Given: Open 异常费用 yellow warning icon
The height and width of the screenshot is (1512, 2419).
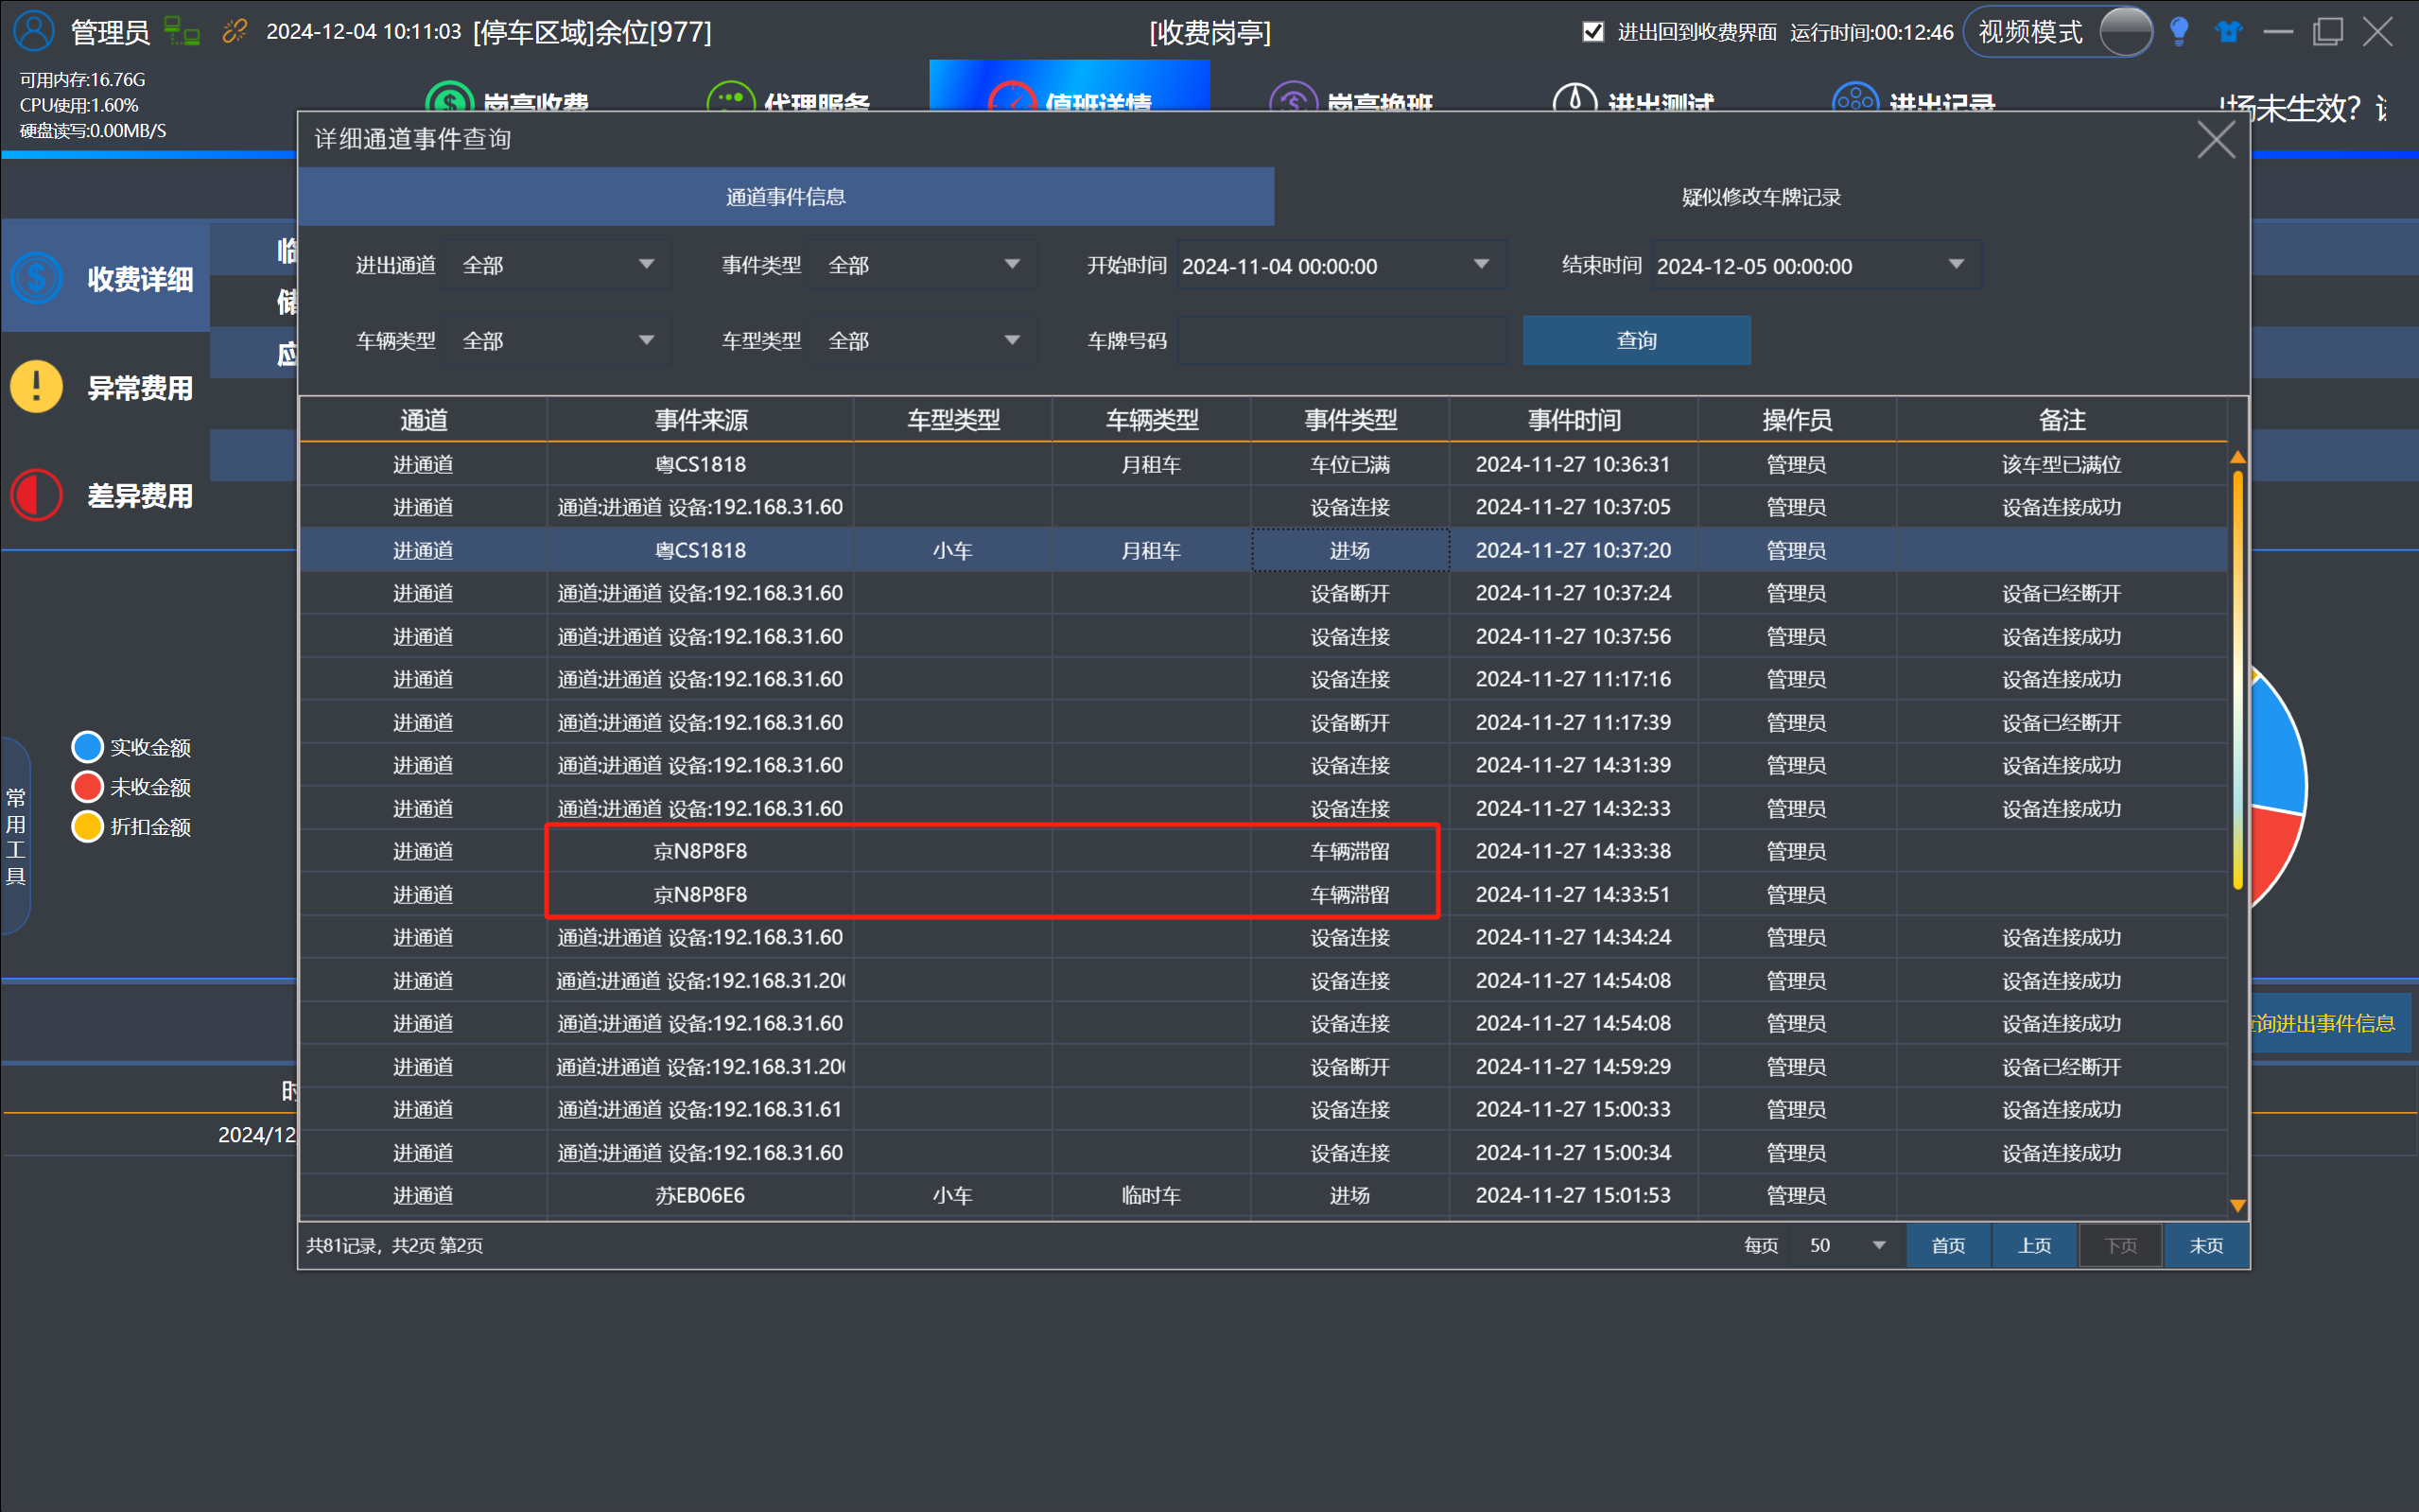Looking at the screenshot, I should [x=37, y=387].
